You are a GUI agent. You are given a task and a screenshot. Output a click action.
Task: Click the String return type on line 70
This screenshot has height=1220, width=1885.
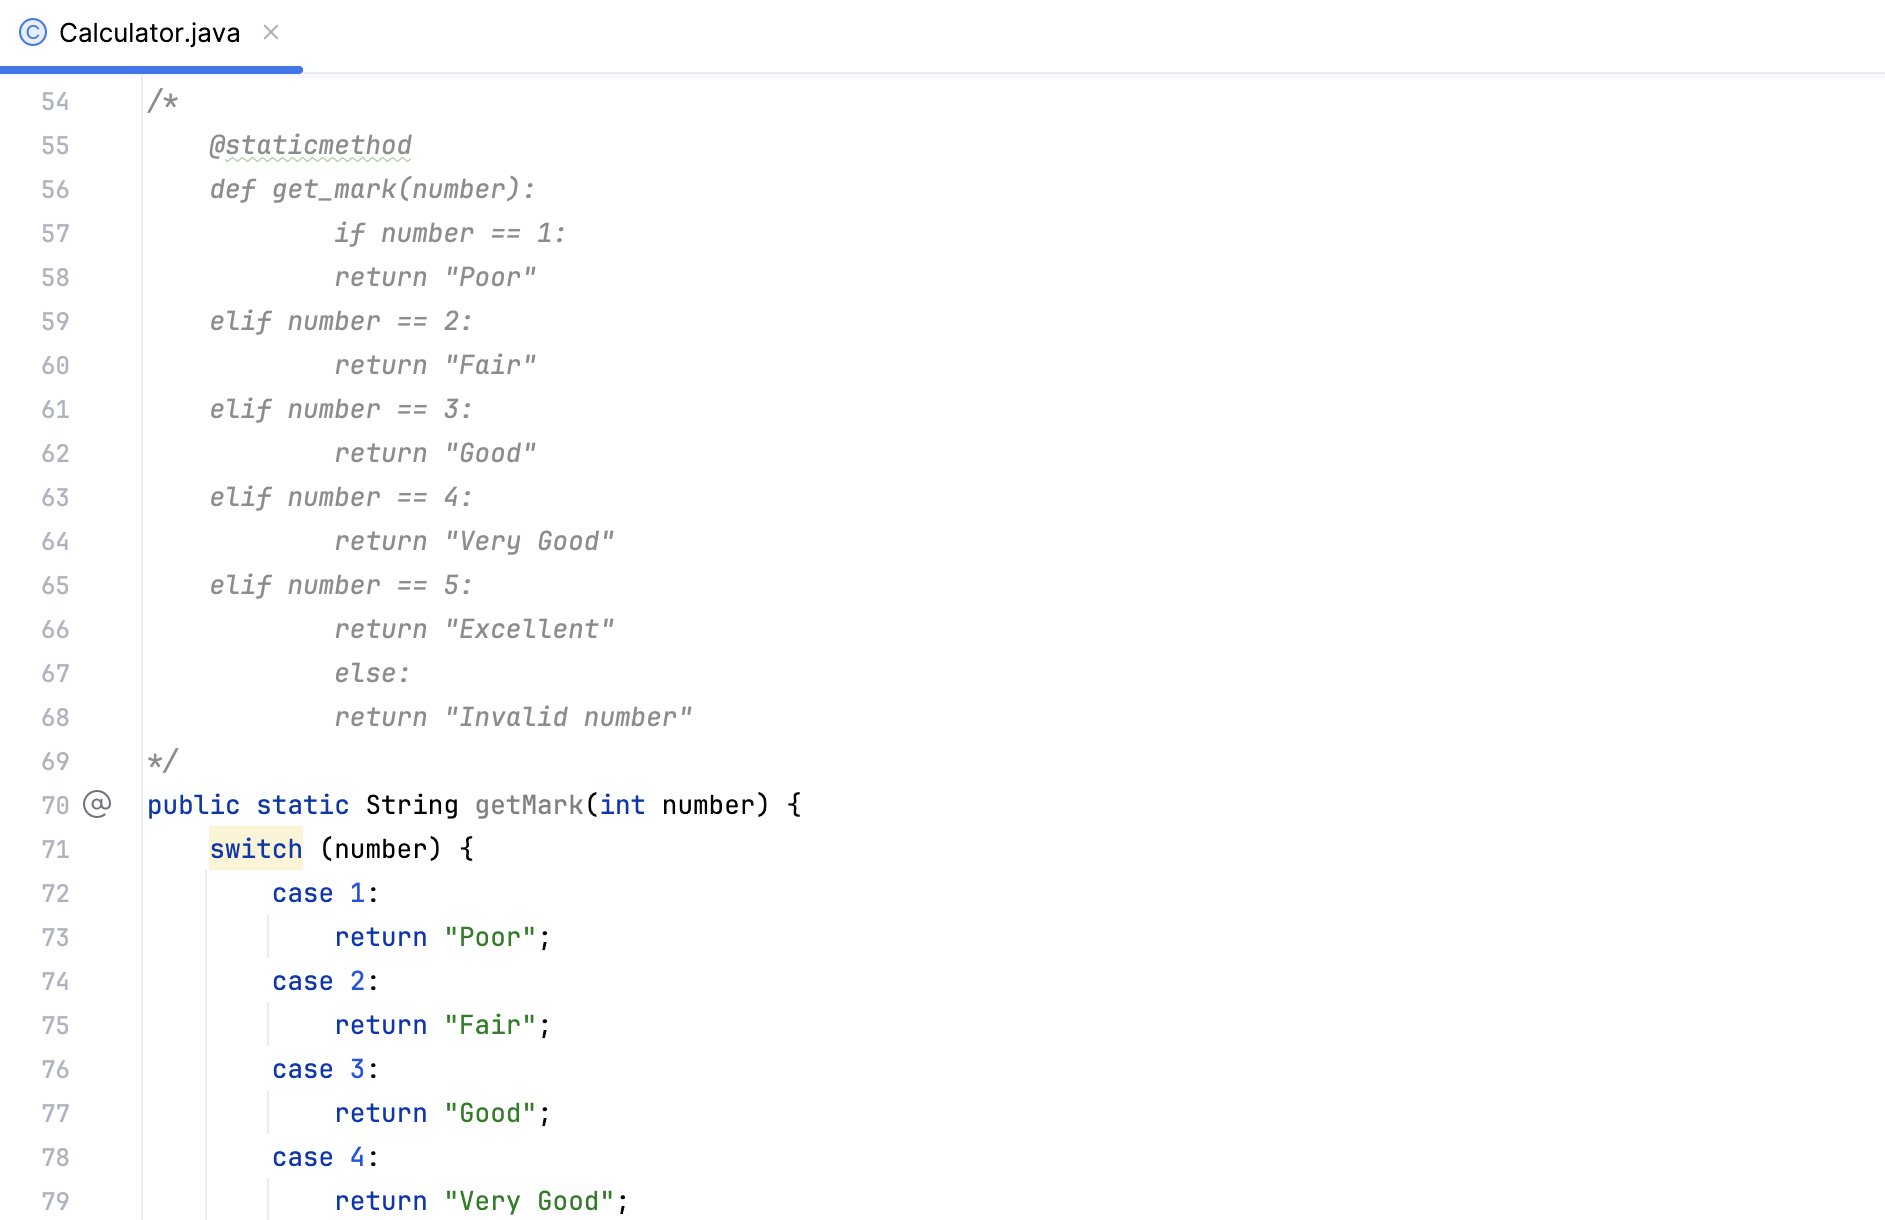click(x=412, y=805)
